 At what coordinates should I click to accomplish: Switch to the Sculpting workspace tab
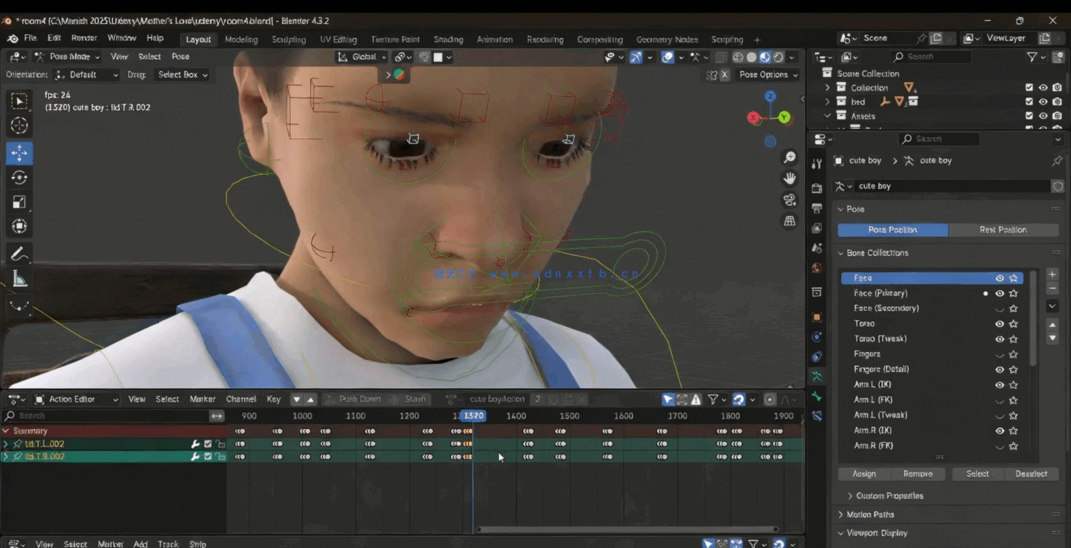tap(288, 40)
